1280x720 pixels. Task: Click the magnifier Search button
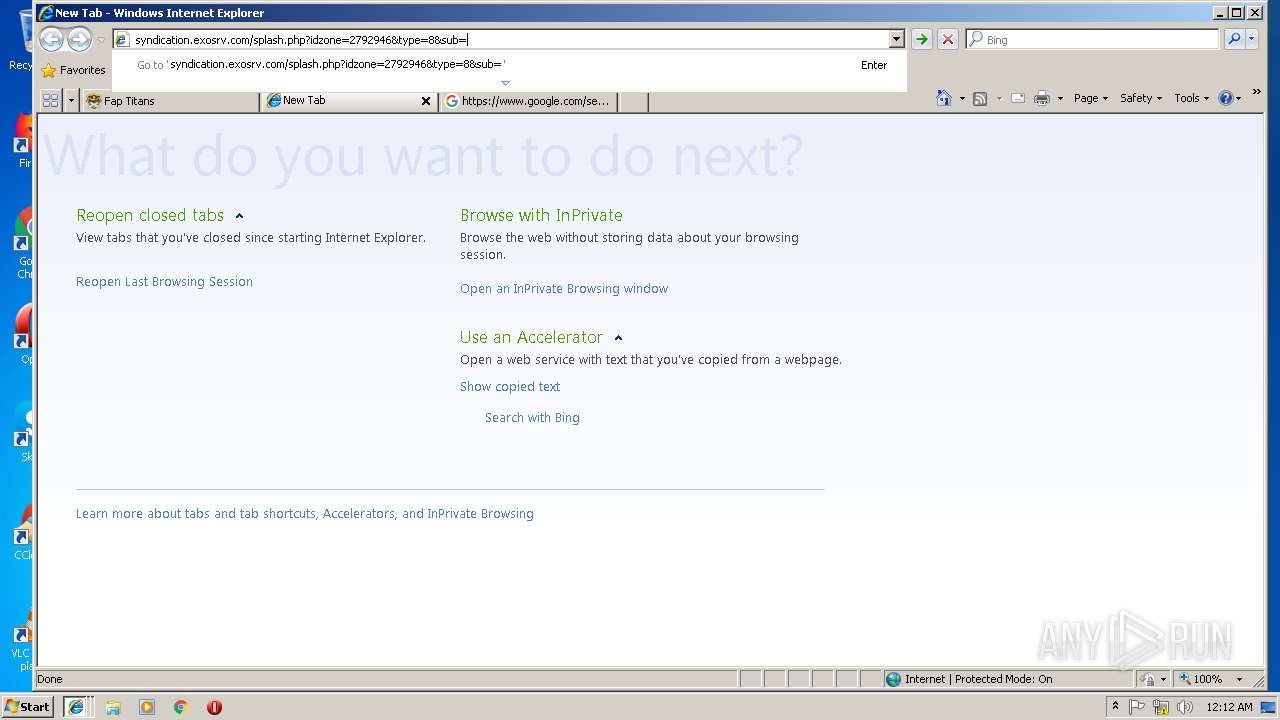[x=1235, y=40]
